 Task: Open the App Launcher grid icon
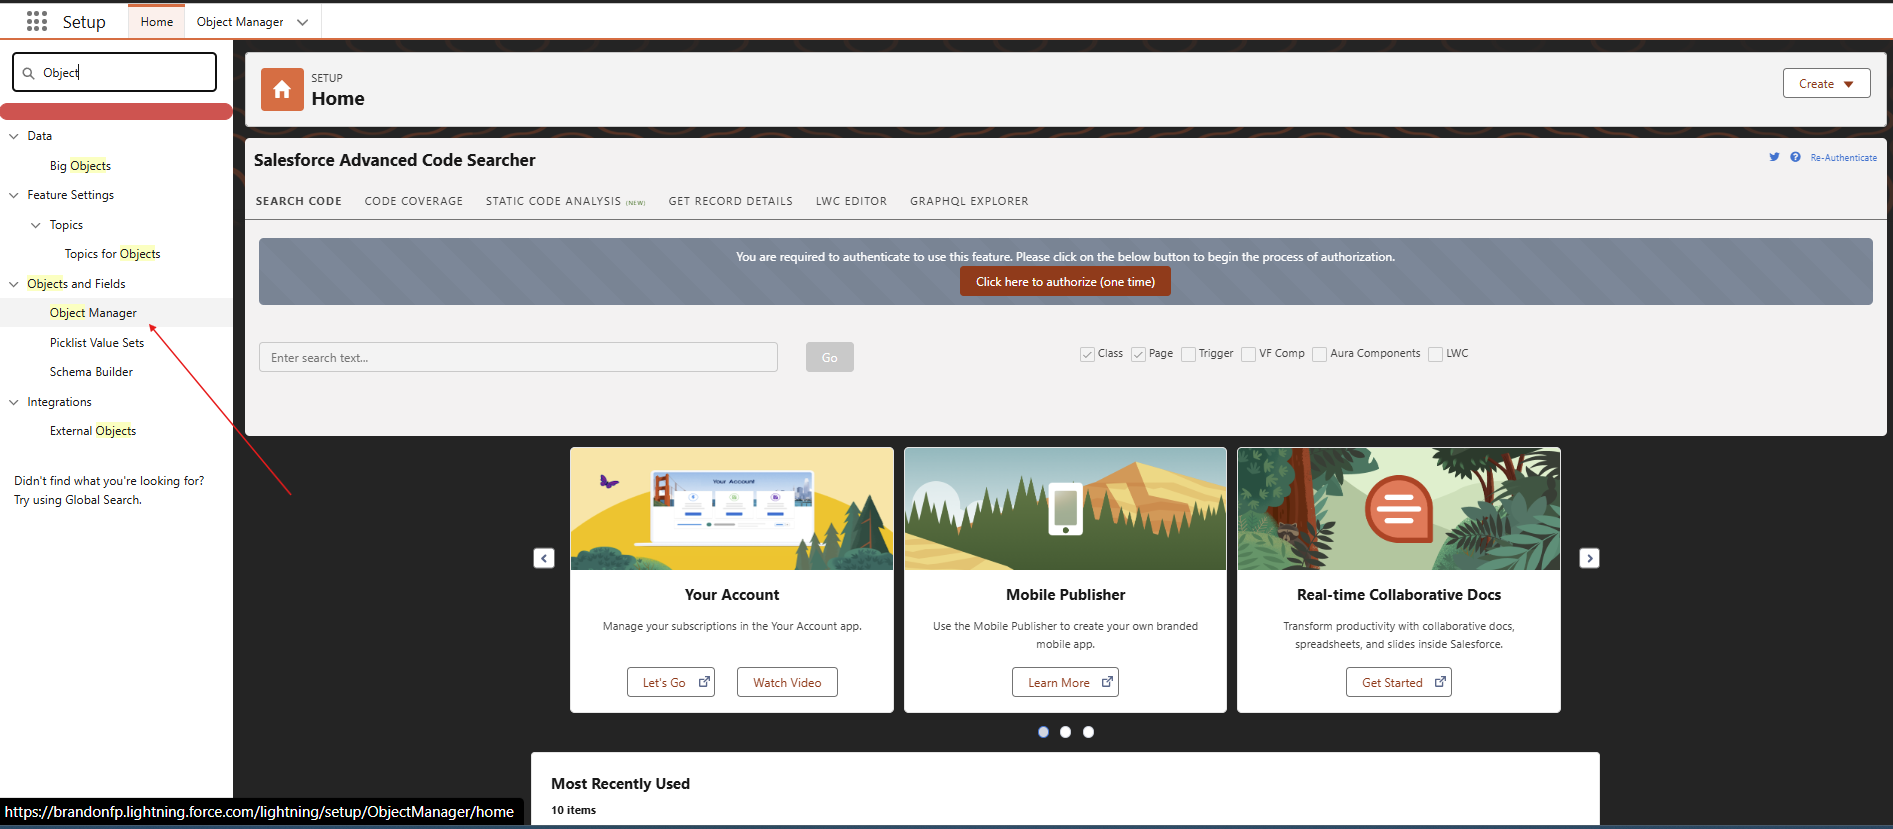37,21
